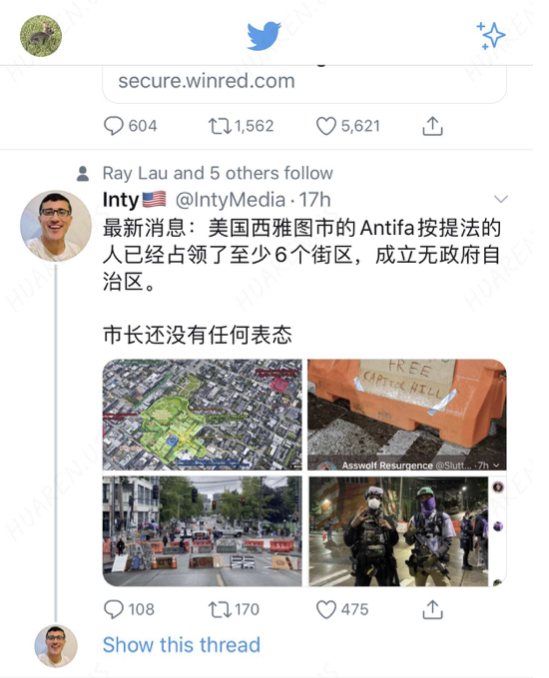Open the sparkle top tweets icon
This screenshot has height=678, width=549.
(x=491, y=35)
